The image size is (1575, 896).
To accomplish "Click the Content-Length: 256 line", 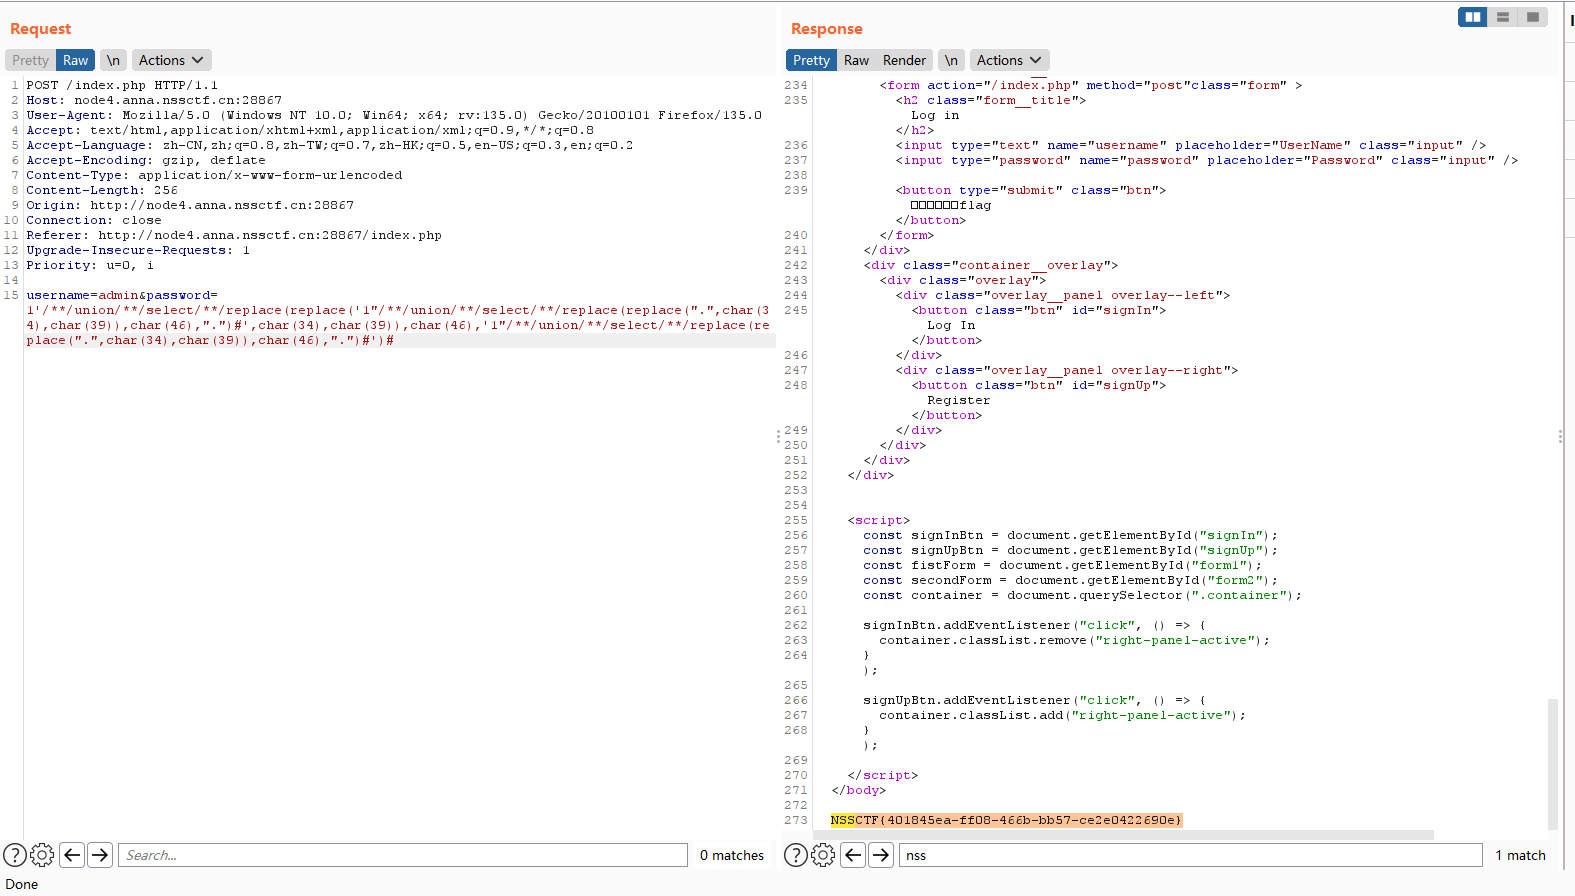I will pyautogui.click(x=102, y=190).
